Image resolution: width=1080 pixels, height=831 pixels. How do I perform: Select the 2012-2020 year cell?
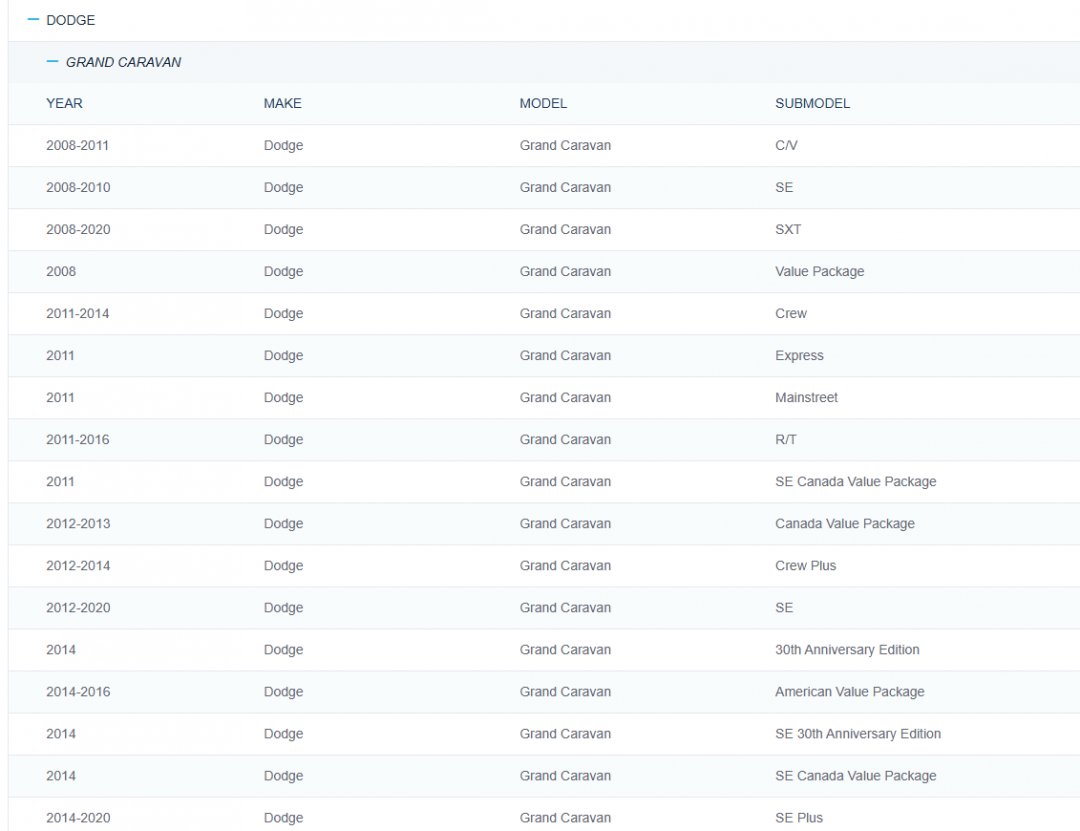78,607
